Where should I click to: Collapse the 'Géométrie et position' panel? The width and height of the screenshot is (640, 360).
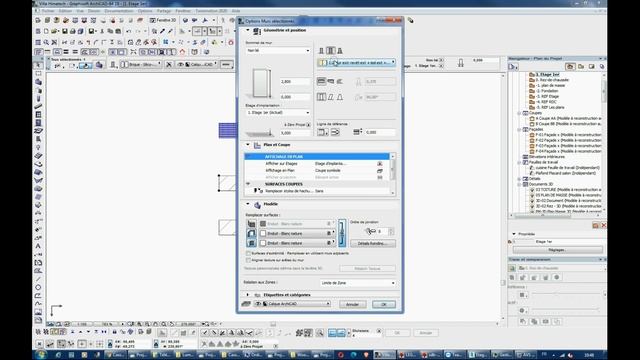coord(247,30)
